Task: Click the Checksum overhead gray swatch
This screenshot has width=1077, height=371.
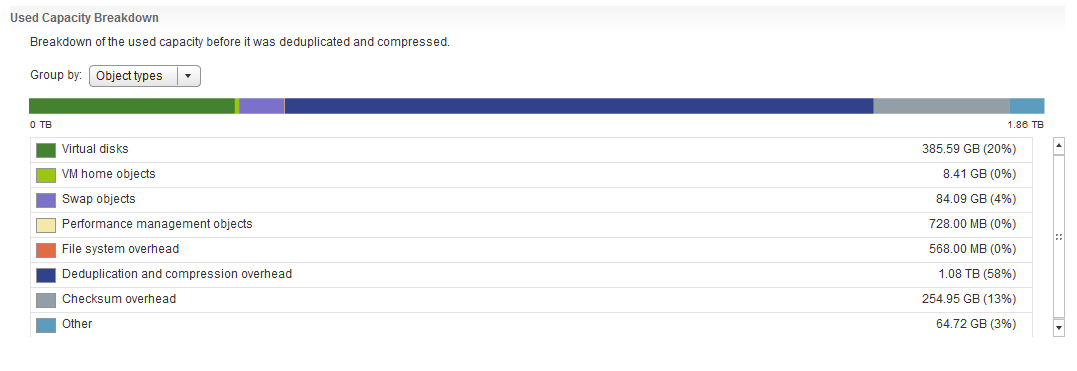Action: (x=46, y=300)
